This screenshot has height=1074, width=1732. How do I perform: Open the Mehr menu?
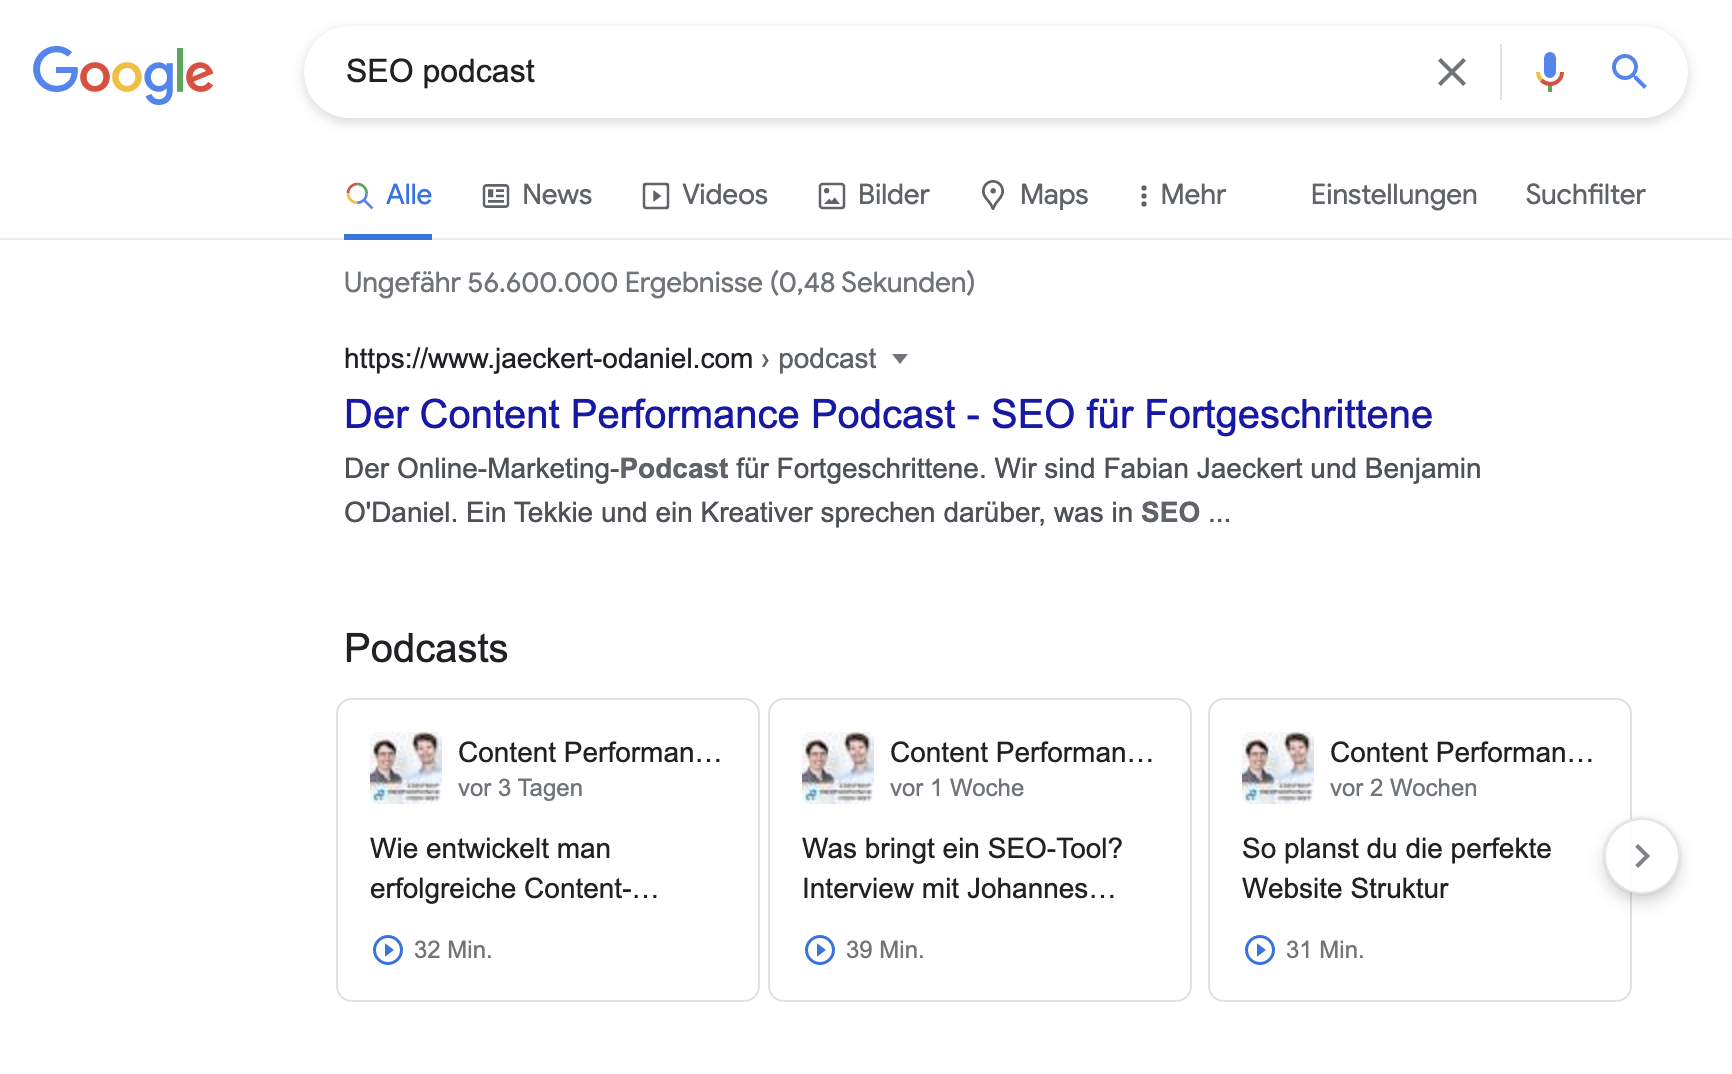click(x=1182, y=195)
